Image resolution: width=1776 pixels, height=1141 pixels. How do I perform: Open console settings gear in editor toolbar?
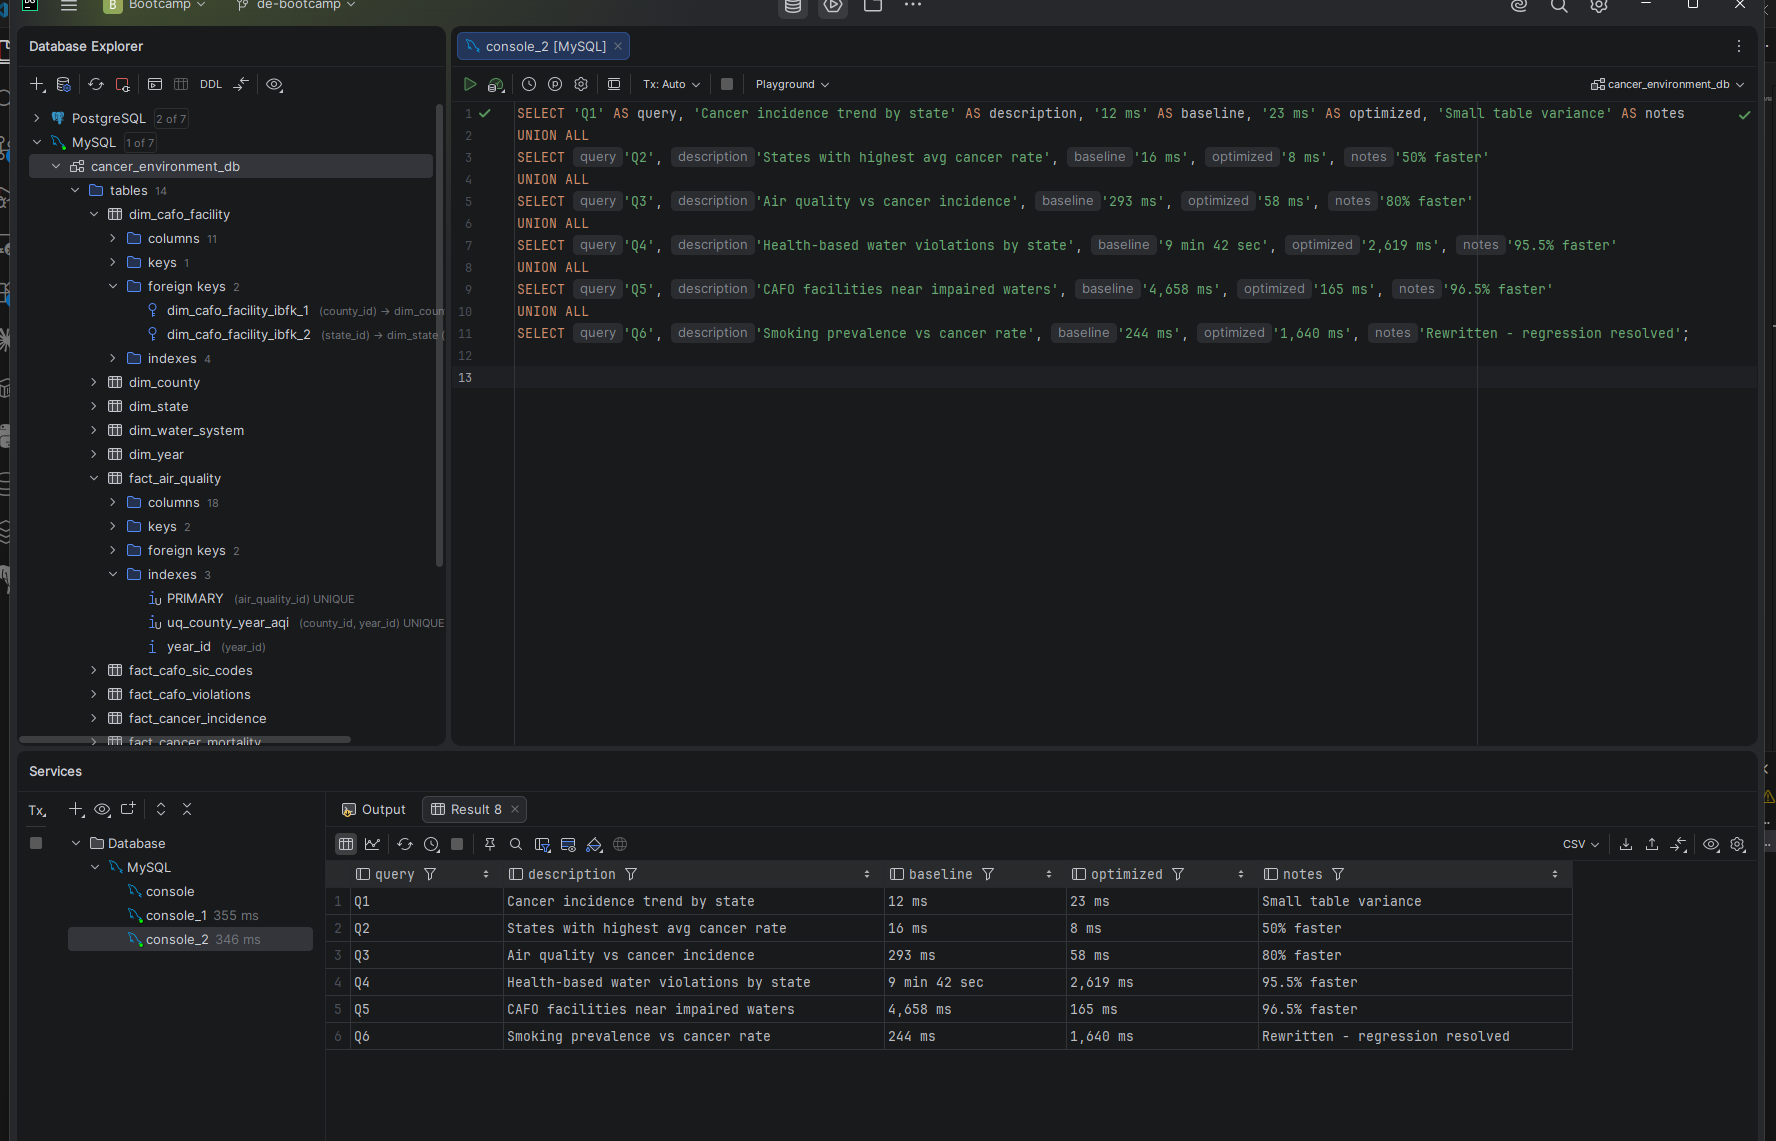click(581, 85)
